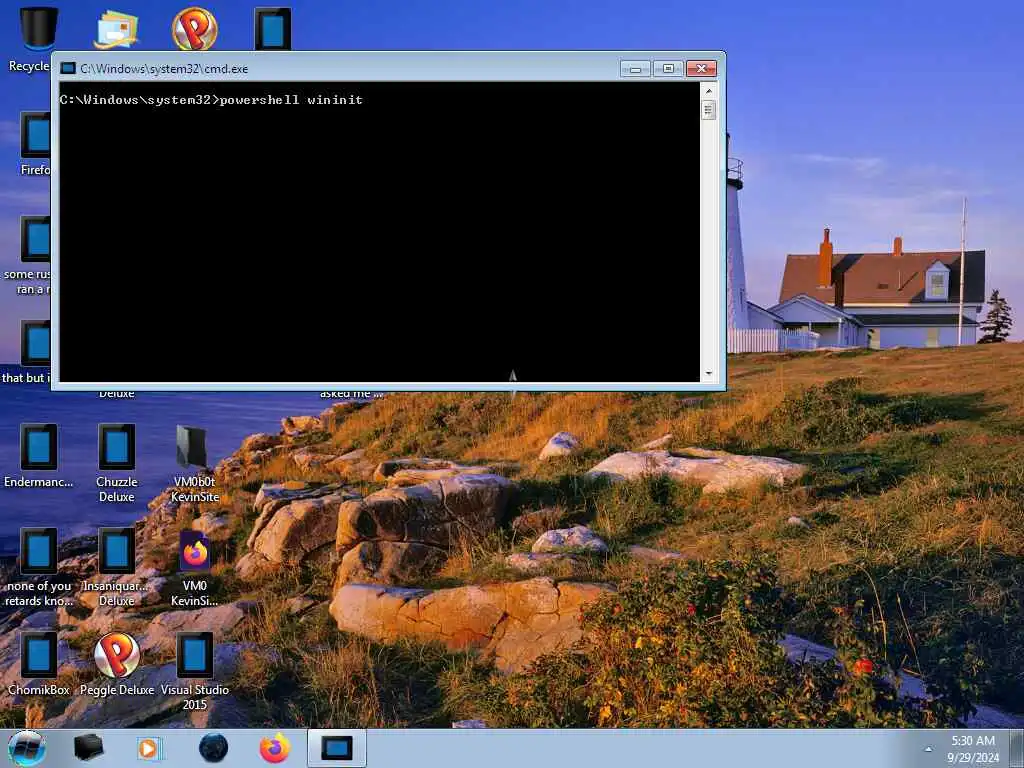
Task: Open the Windows Start orb
Action: click(26, 748)
